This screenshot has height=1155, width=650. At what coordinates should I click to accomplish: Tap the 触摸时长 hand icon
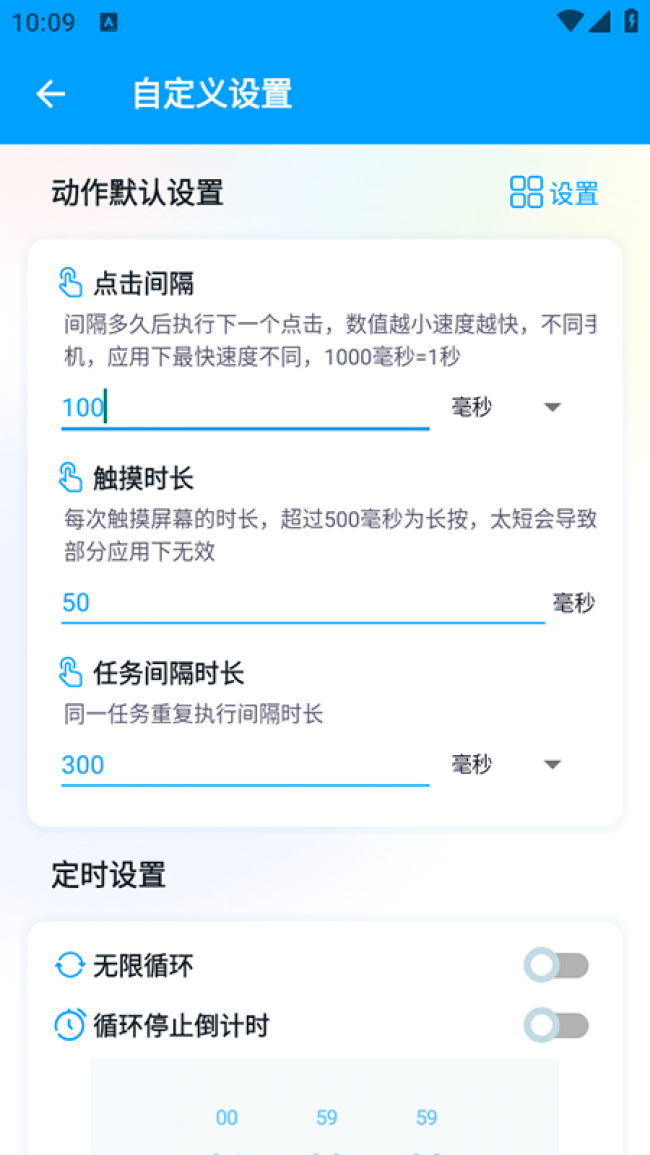71,478
